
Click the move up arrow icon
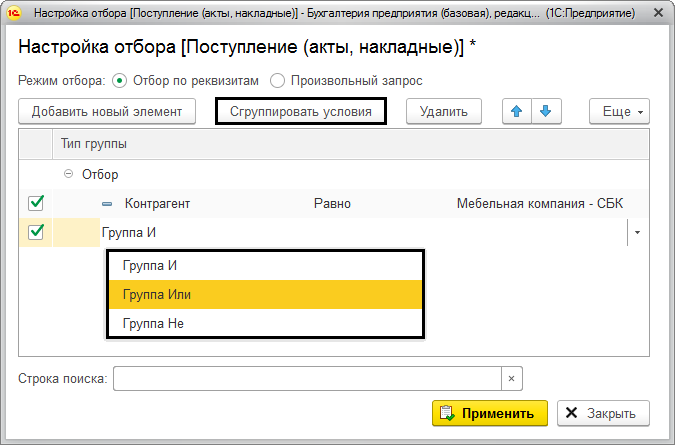[516, 111]
